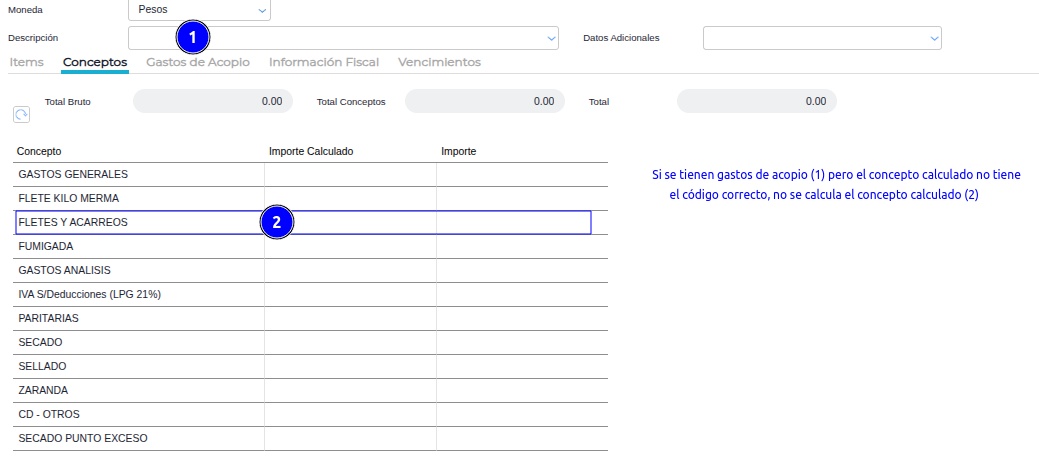
Task: Open the Gastos de Acopio tab
Action: point(198,62)
